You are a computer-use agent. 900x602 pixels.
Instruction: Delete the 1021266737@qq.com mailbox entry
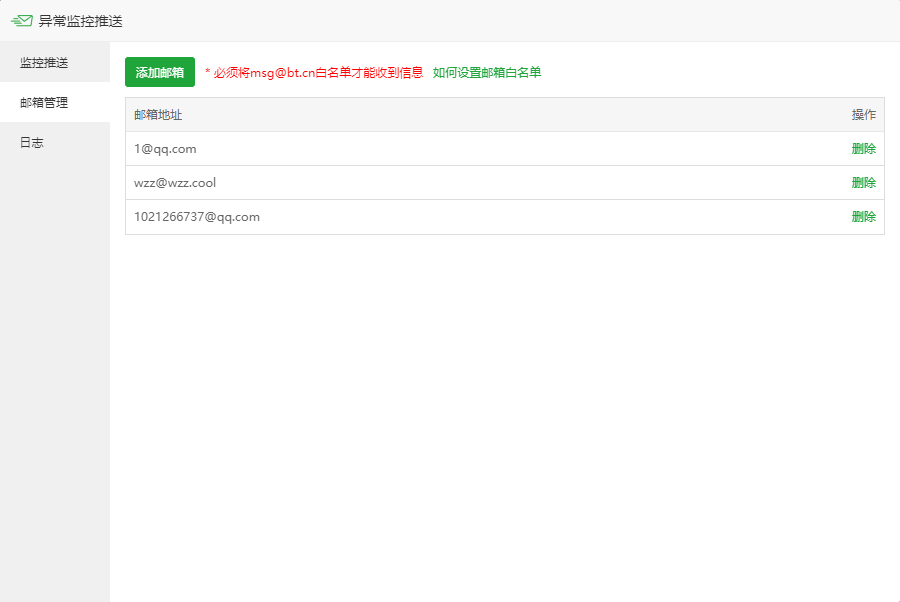pyautogui.click(x=863, y=216)
